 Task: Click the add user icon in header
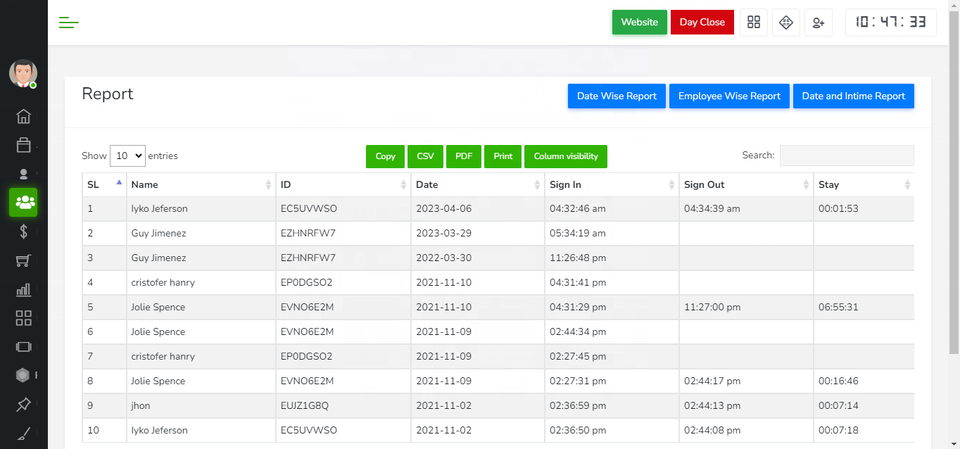pos(819,22)
